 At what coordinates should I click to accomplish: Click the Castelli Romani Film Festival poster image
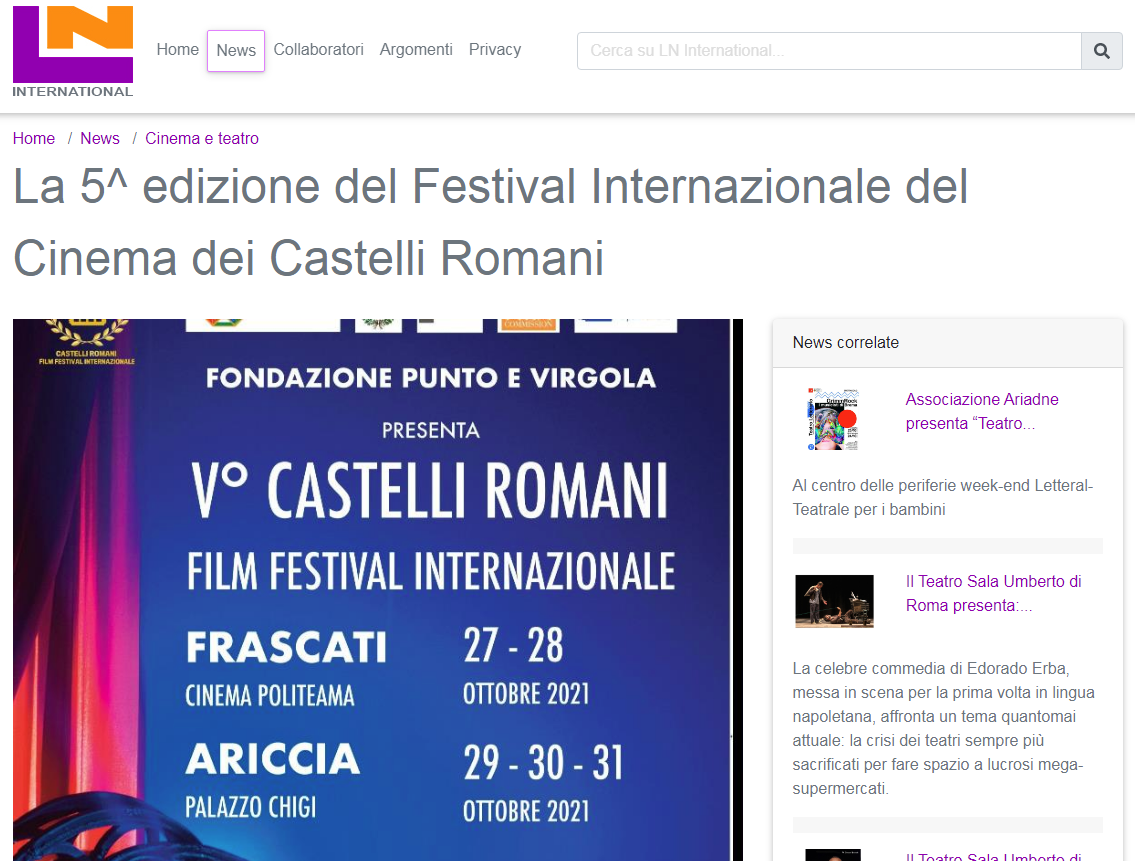click(x=377, y=589)
